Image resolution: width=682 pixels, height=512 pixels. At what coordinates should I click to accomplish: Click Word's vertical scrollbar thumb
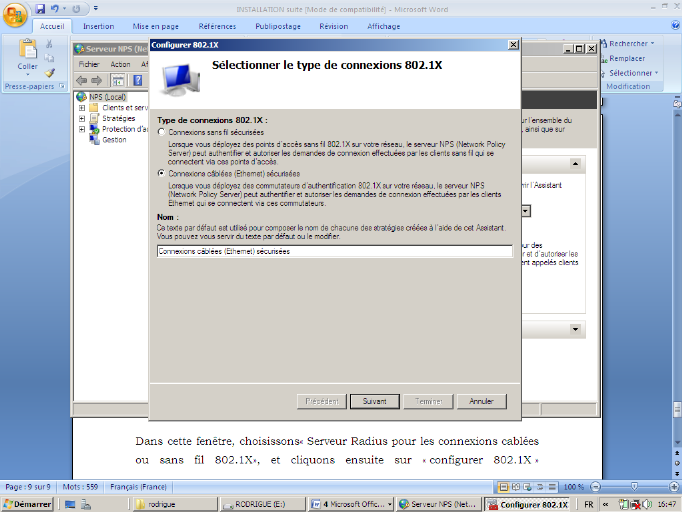677,409
